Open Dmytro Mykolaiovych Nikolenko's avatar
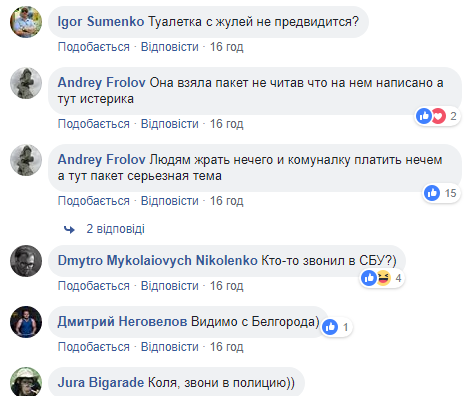This screenshot has width=468, height=396. pyautogui.click(x=26, y=261)
